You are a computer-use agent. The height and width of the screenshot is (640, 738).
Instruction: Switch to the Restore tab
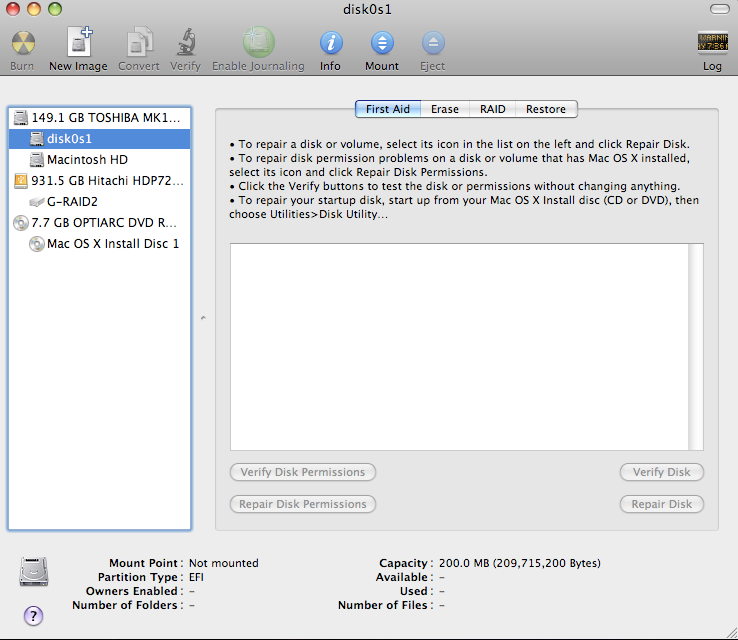click(546, 109)
